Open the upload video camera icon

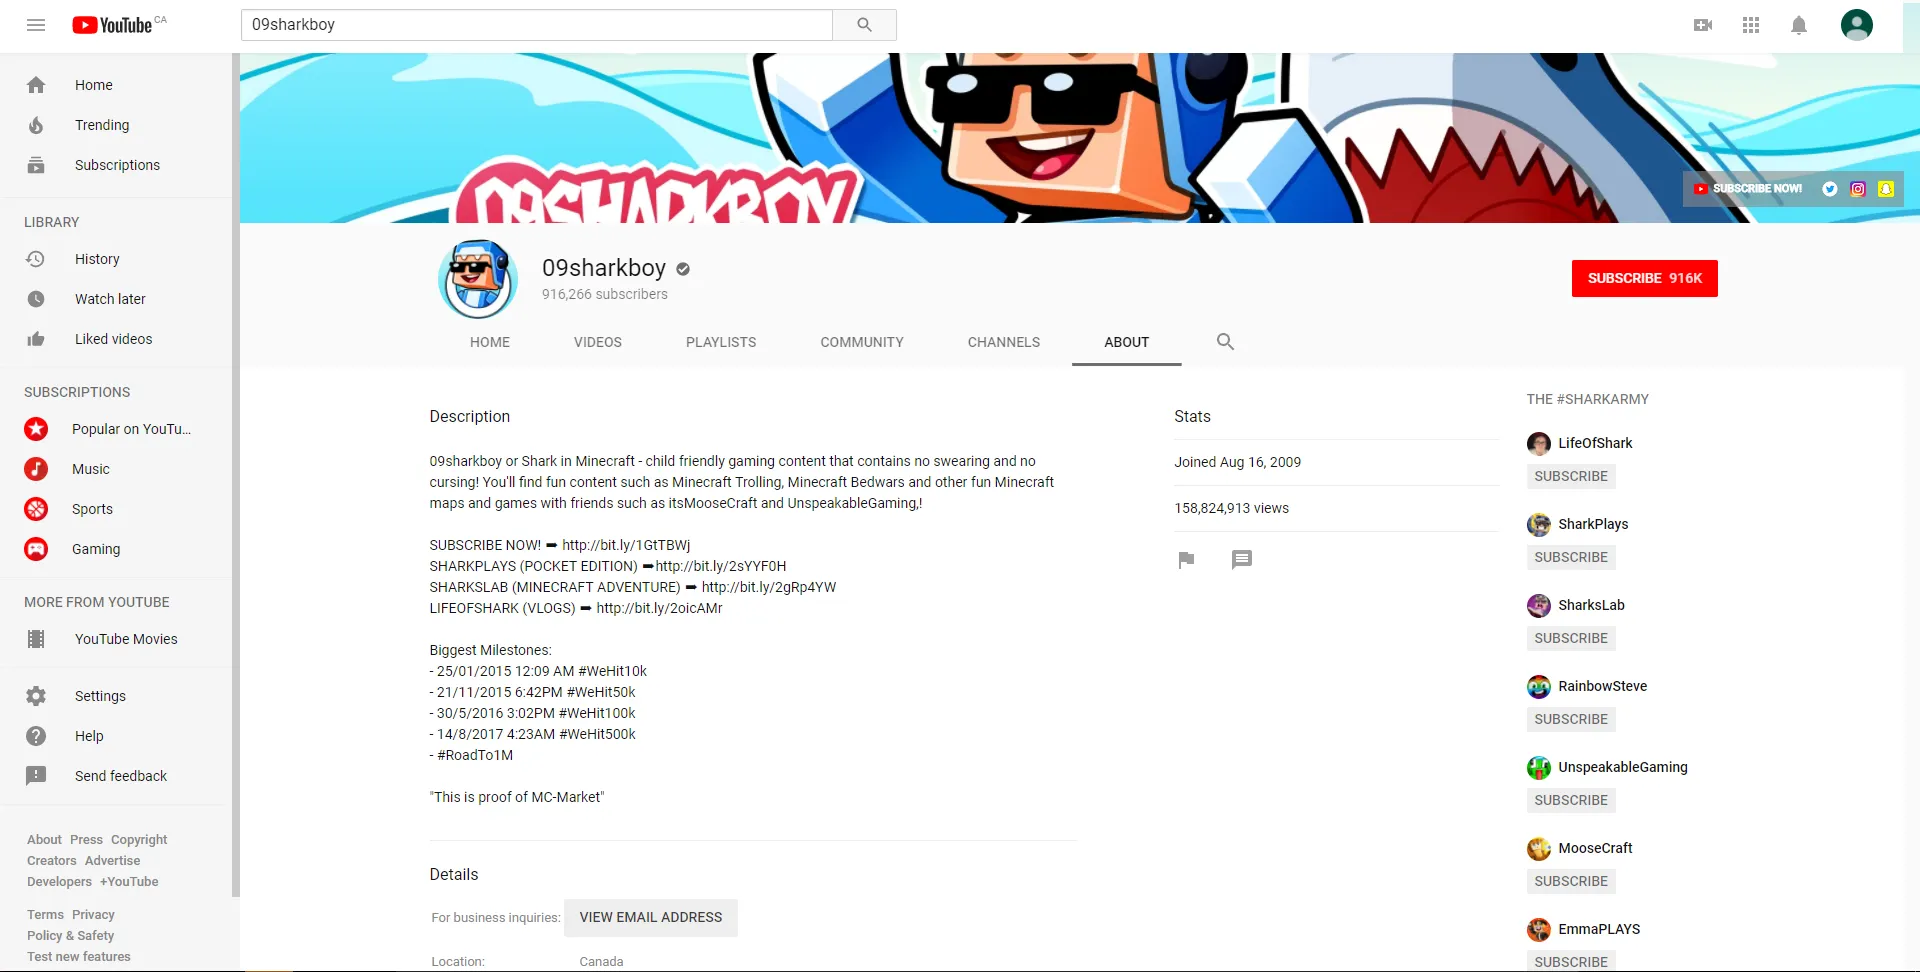pos(1703,25)
